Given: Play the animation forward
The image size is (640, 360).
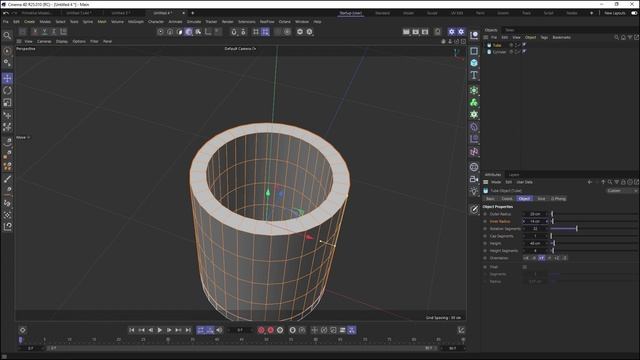Looking at the screenshot, I should 160,330.
